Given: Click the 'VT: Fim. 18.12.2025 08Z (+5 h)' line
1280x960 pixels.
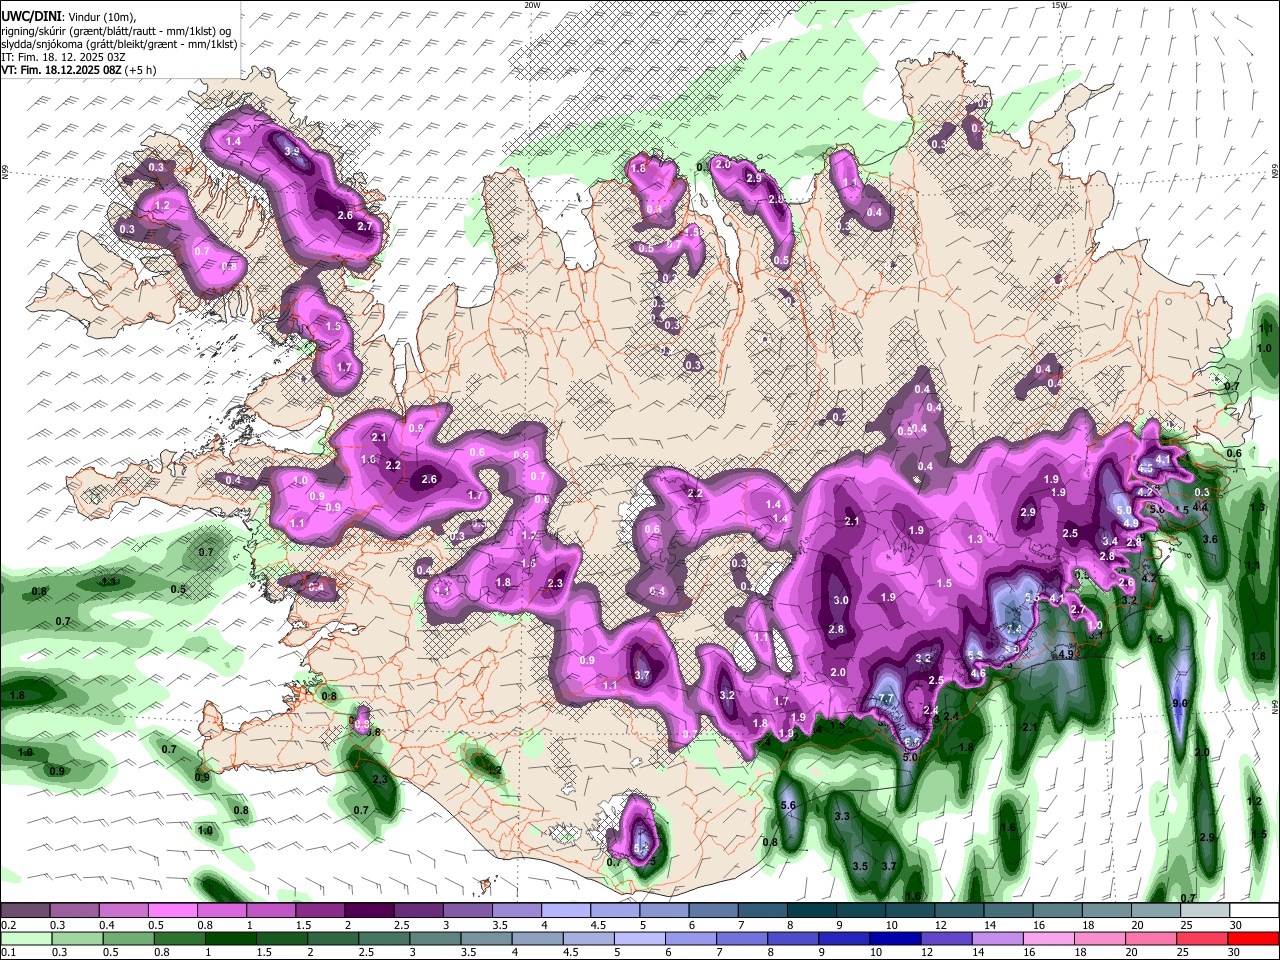Looking at the screenshot, I should 78,70.
